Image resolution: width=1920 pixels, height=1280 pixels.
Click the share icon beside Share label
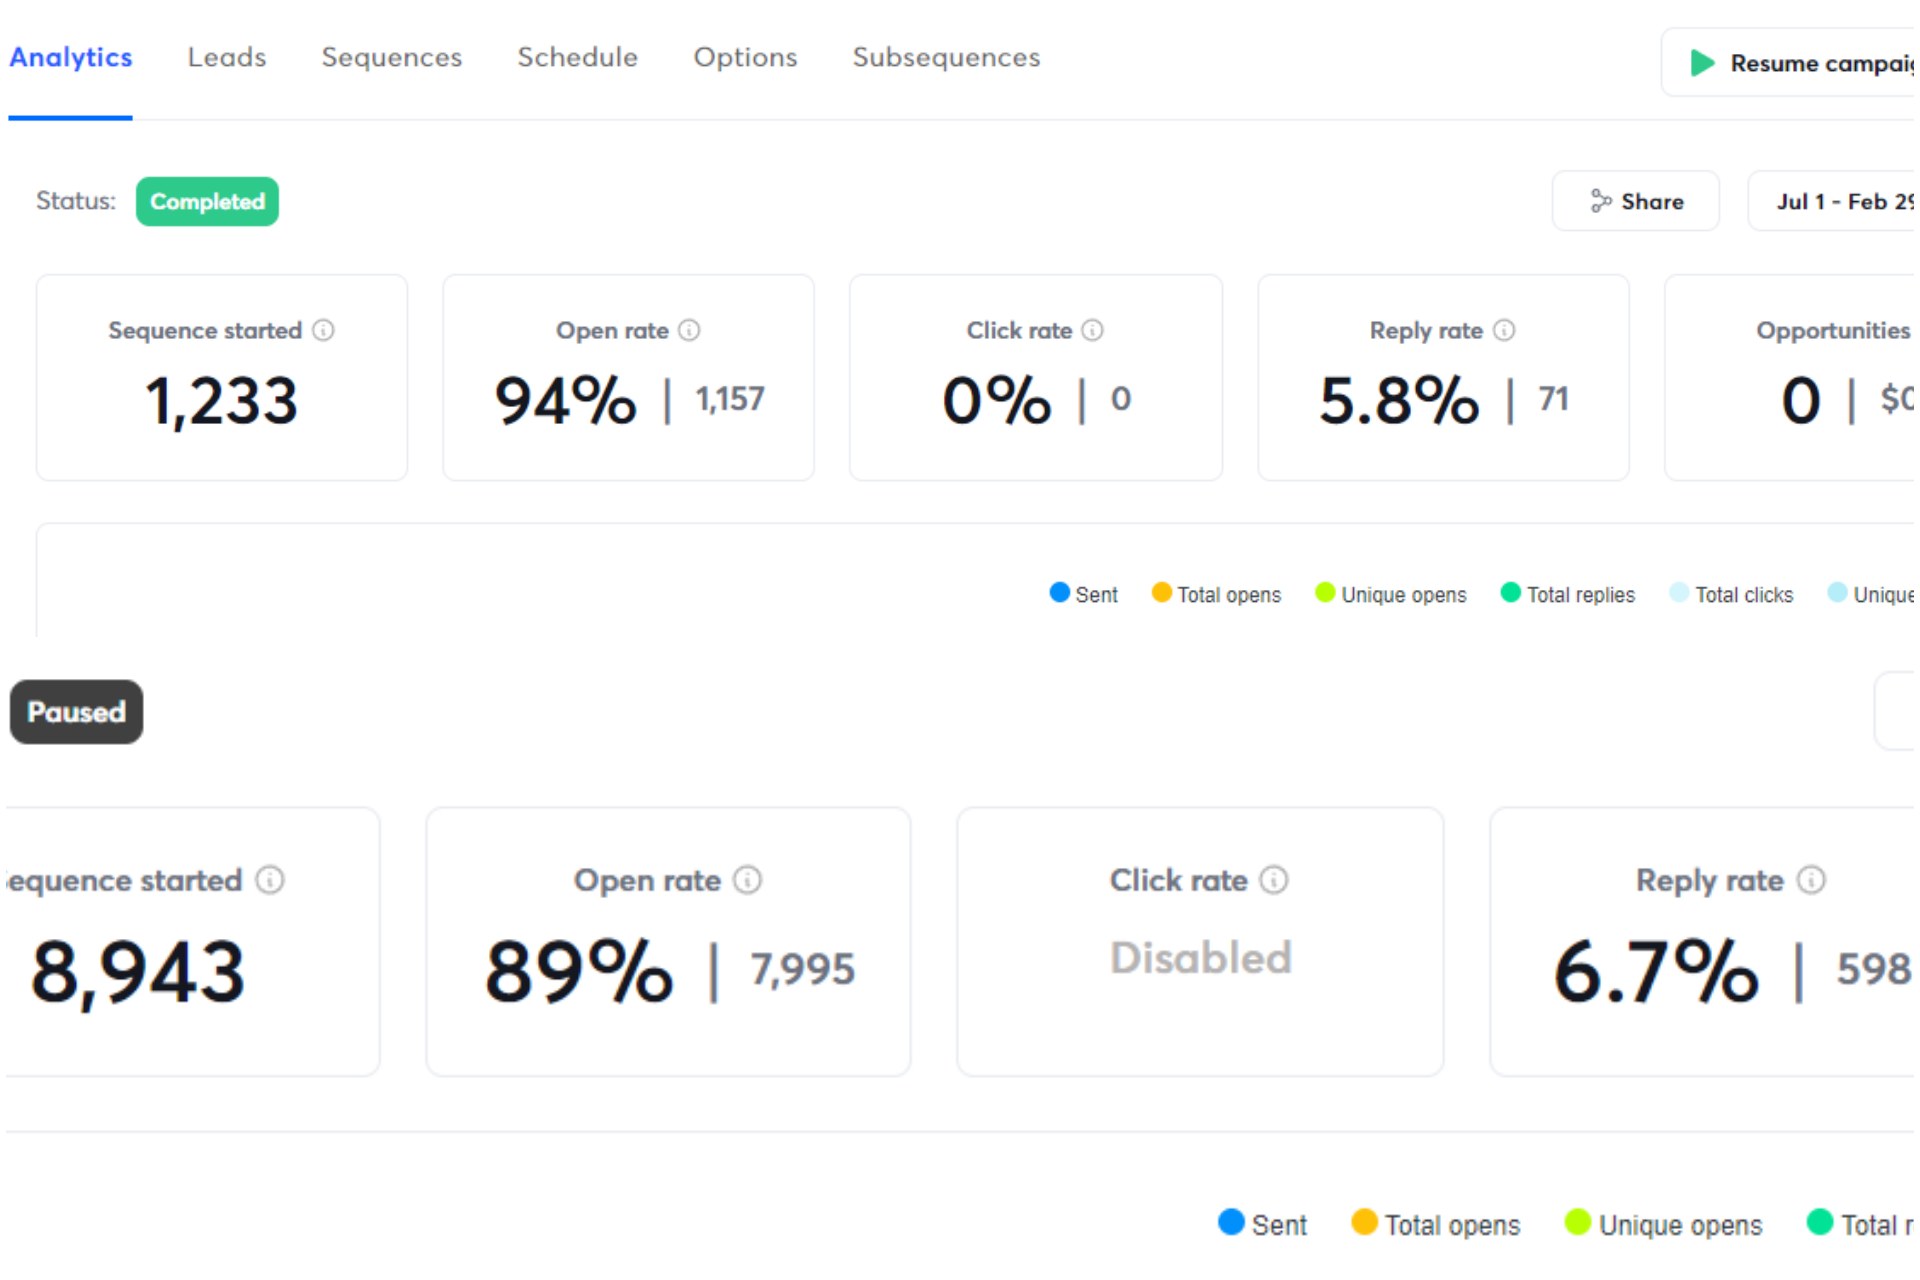(1600, 201)
